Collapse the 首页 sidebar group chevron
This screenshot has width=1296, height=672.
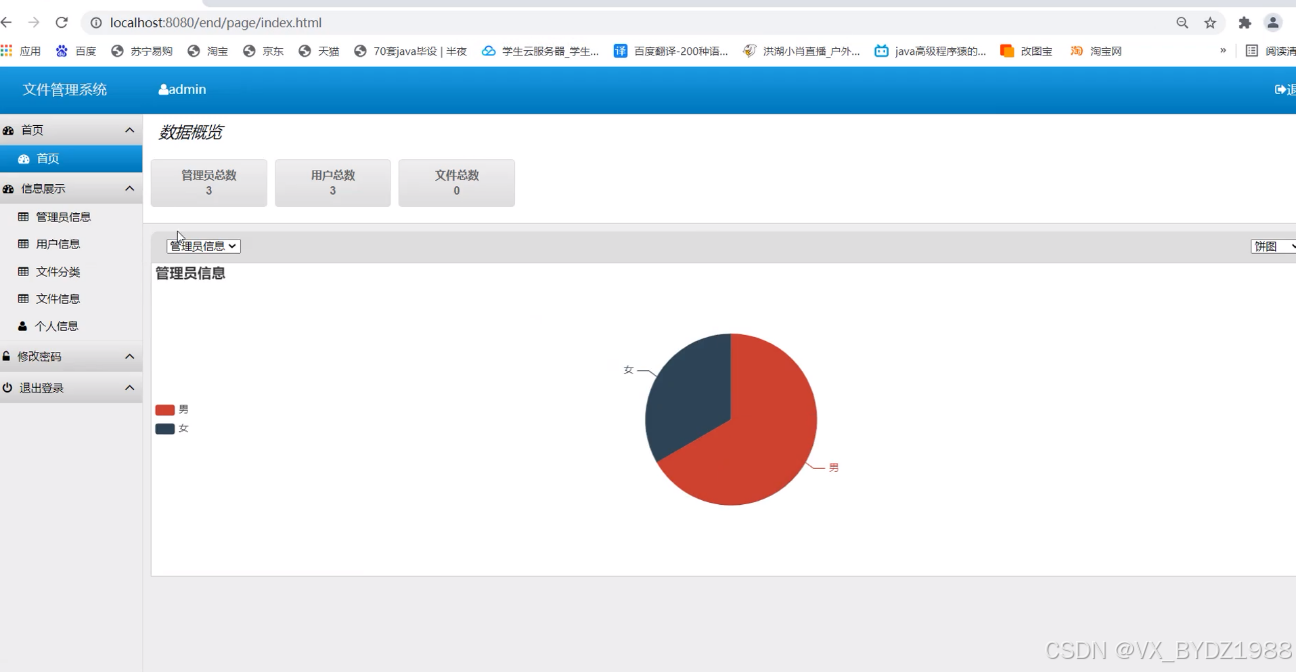129,130
